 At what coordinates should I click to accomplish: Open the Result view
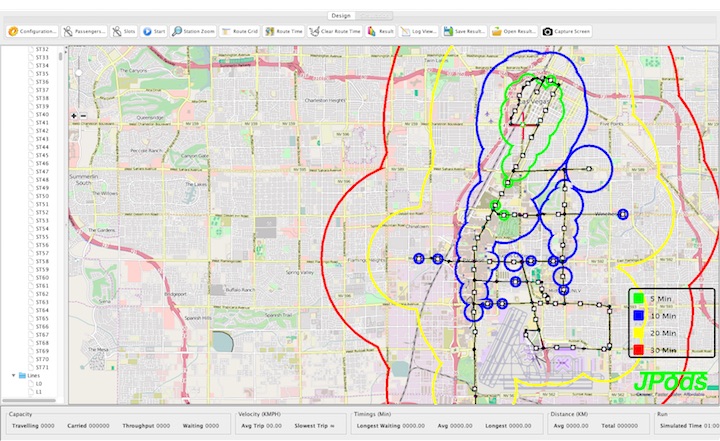coord(381,32)
